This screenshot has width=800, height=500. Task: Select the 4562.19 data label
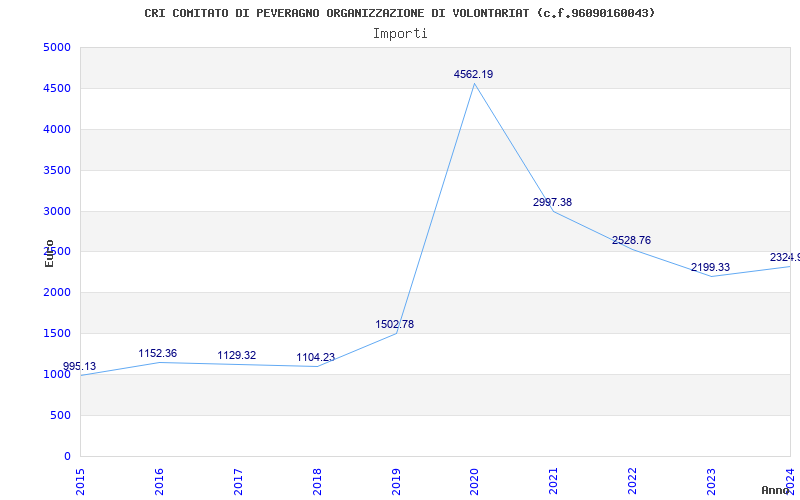473,74
